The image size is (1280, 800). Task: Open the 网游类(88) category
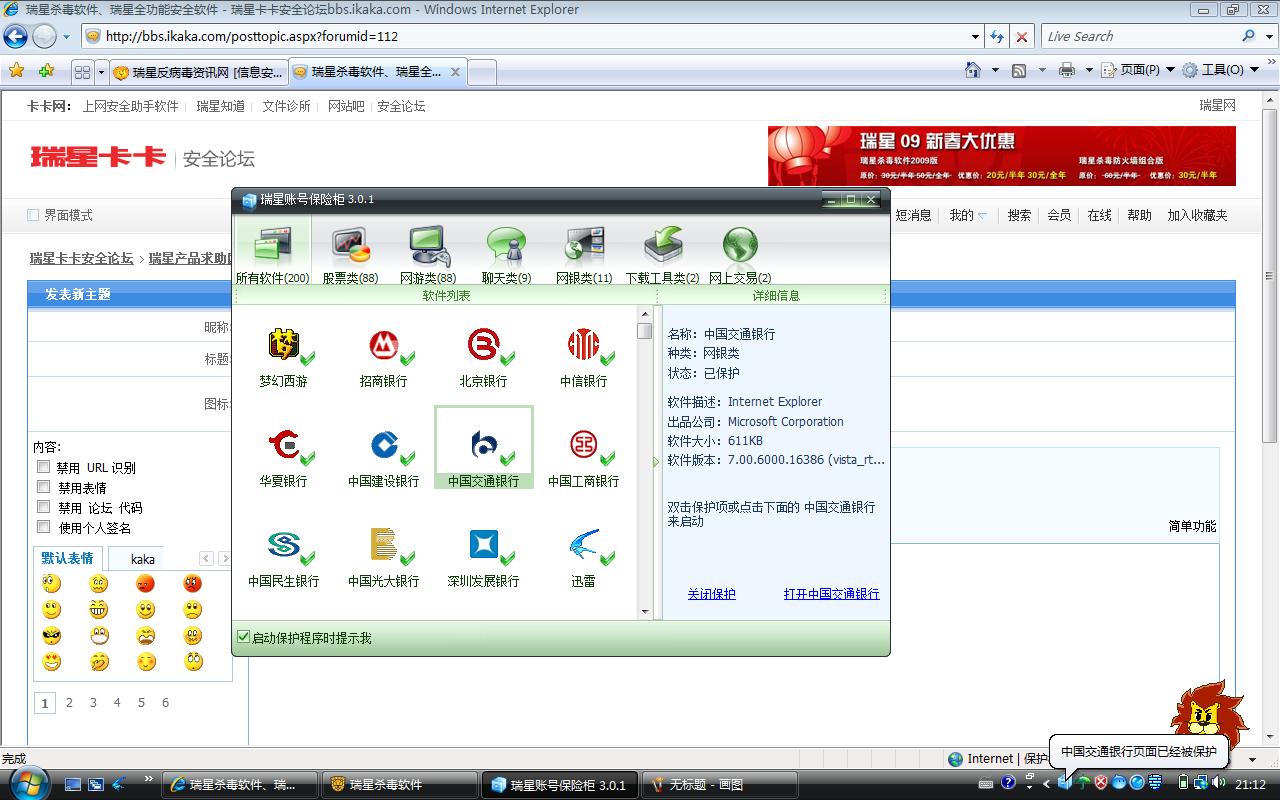coord(428,255)
